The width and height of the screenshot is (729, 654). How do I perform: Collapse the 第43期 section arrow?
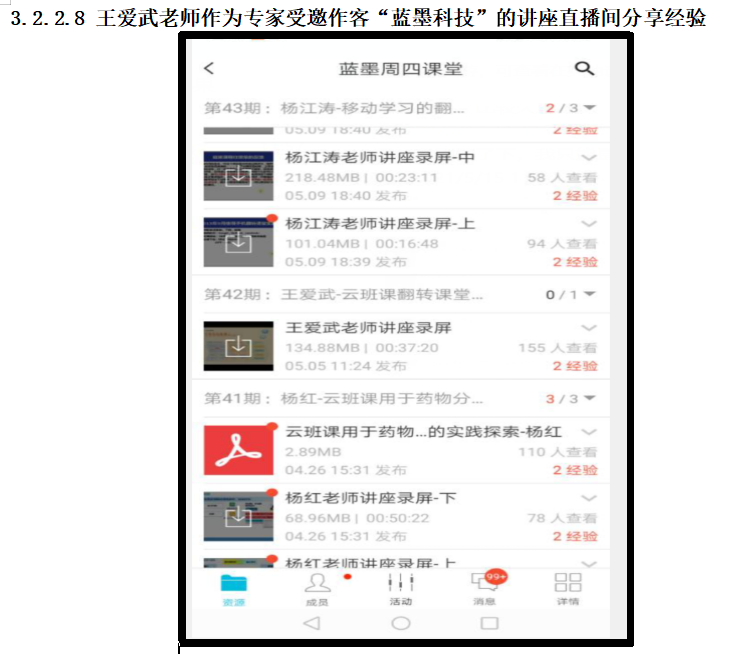pos(590,108)
